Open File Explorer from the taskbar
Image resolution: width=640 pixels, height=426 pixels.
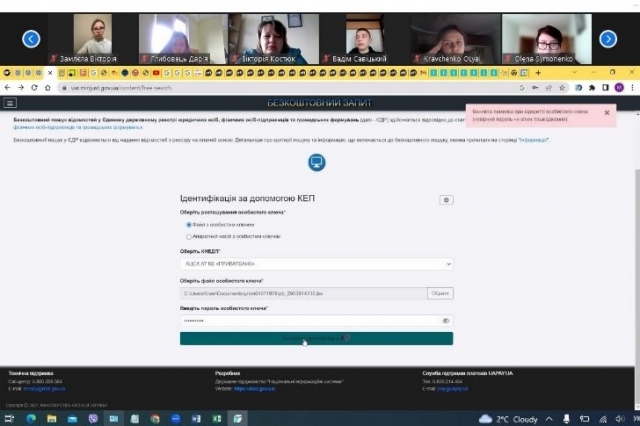51,419
